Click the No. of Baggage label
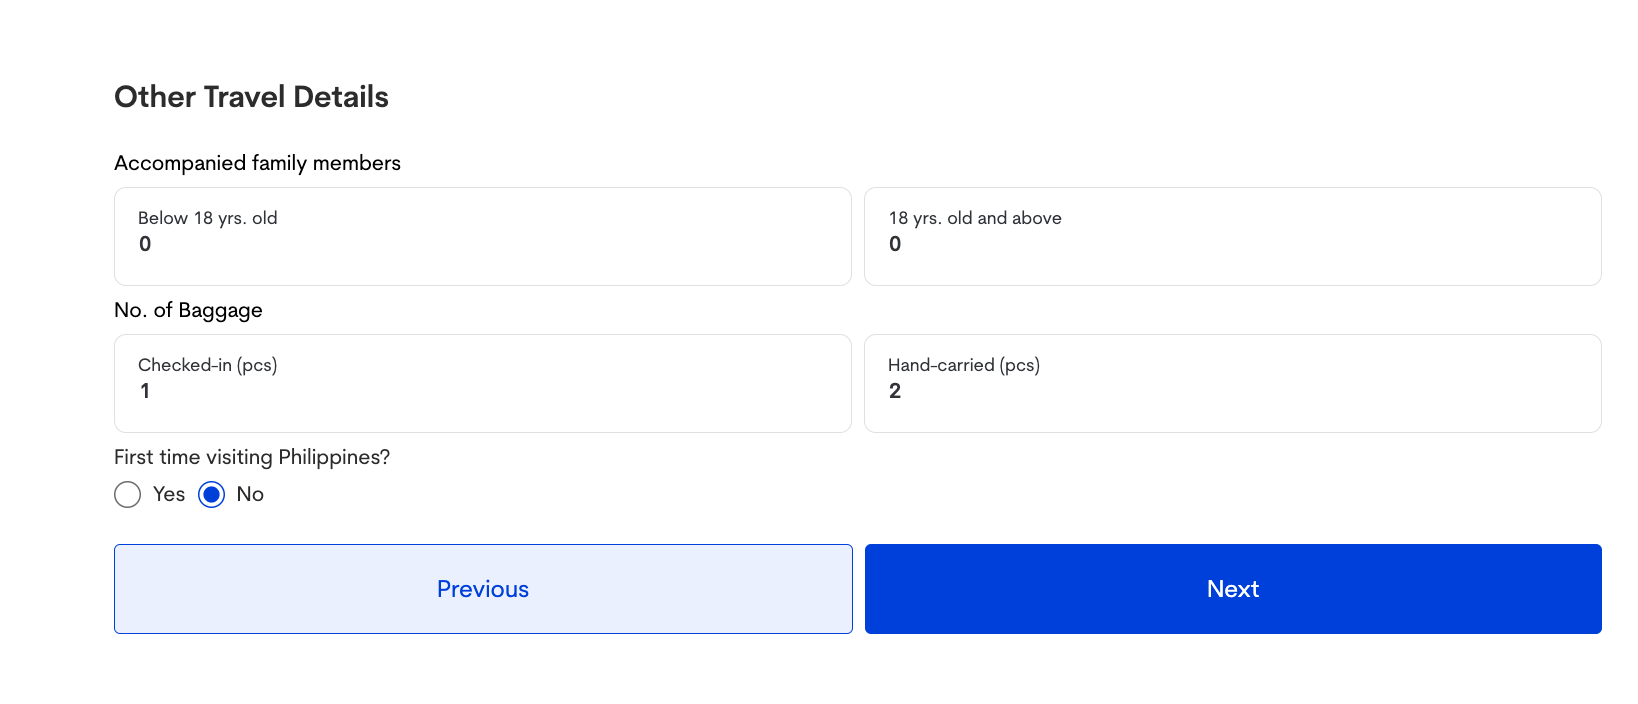Screen dimensions: 1638x704 click(188, 310)
